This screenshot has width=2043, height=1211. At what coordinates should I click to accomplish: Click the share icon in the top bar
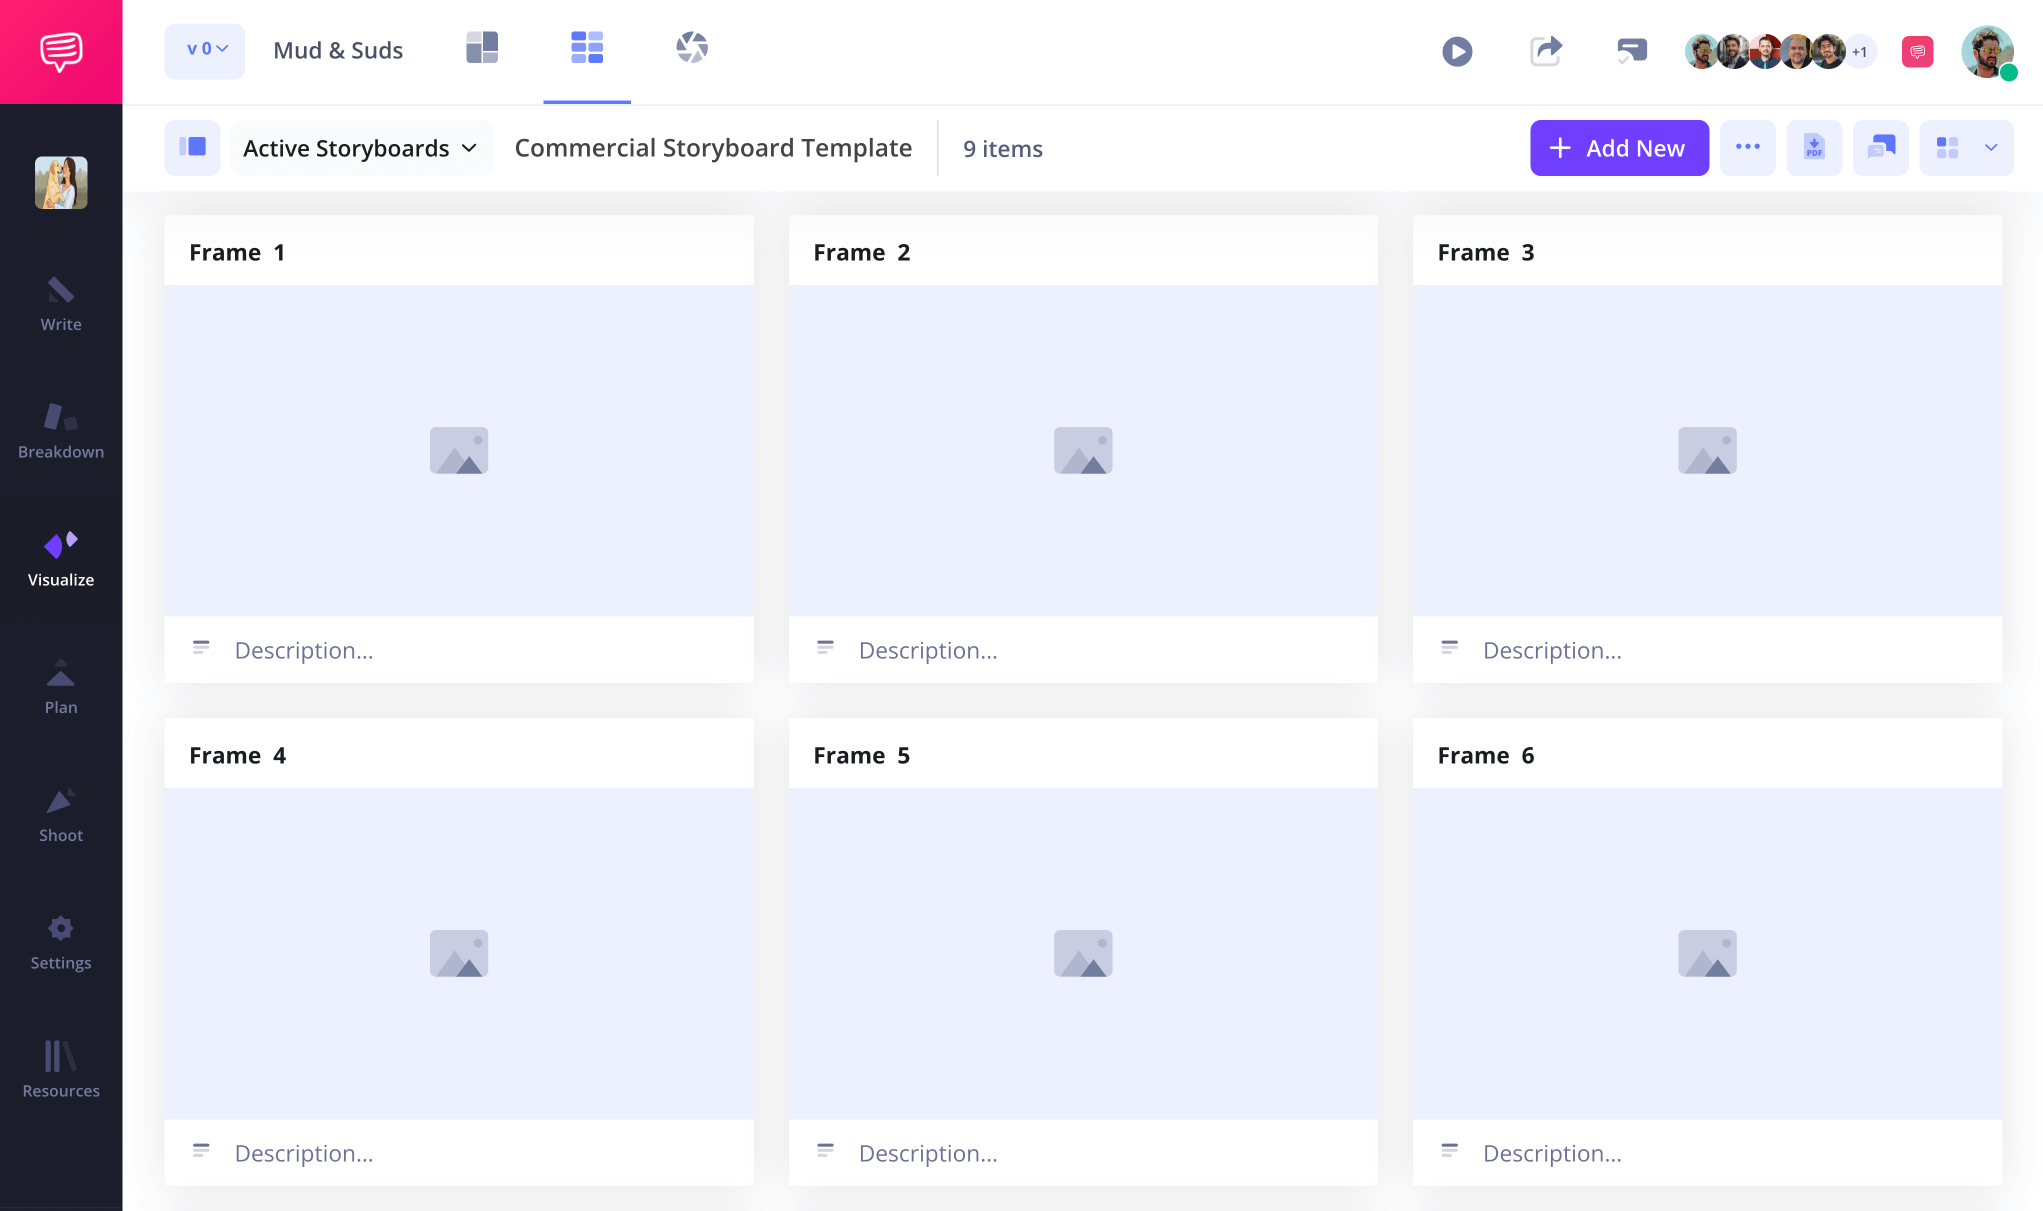(x=1545, y=51)
